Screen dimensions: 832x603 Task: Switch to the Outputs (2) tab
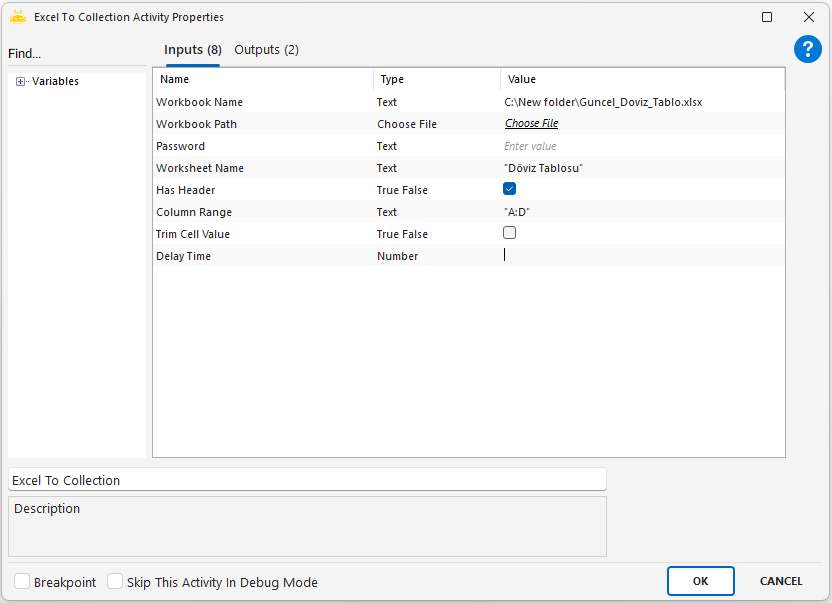click(x=266, y=50)
